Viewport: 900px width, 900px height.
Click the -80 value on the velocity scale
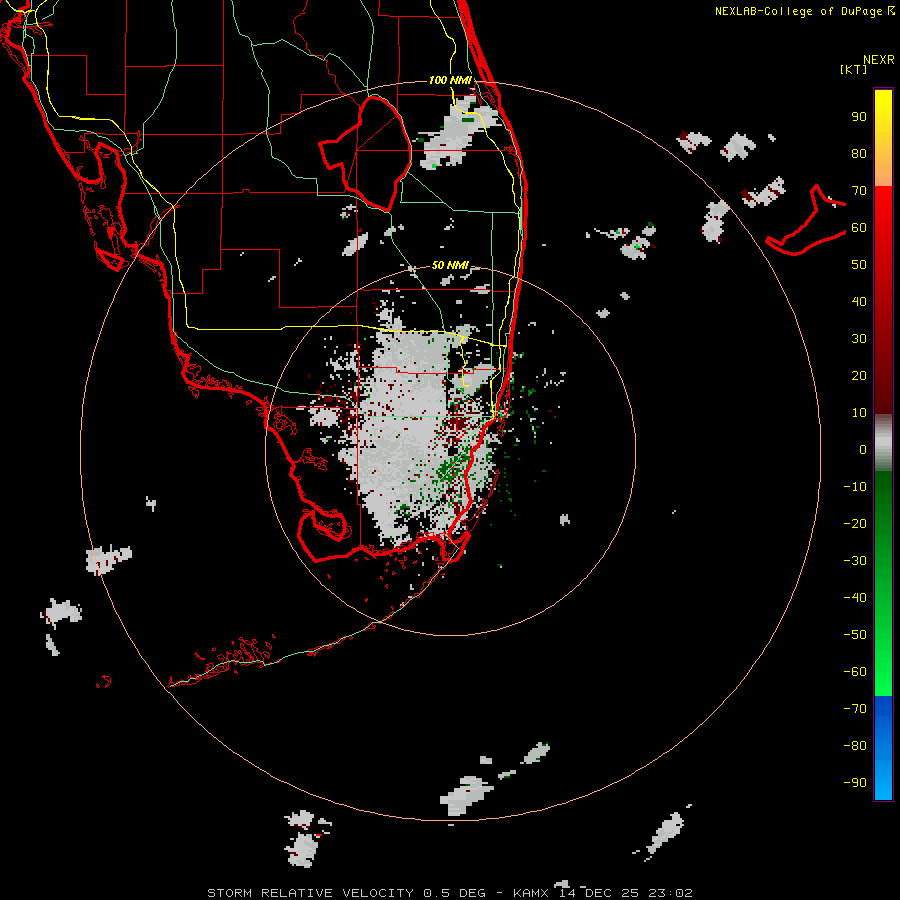tap(855, 746)
